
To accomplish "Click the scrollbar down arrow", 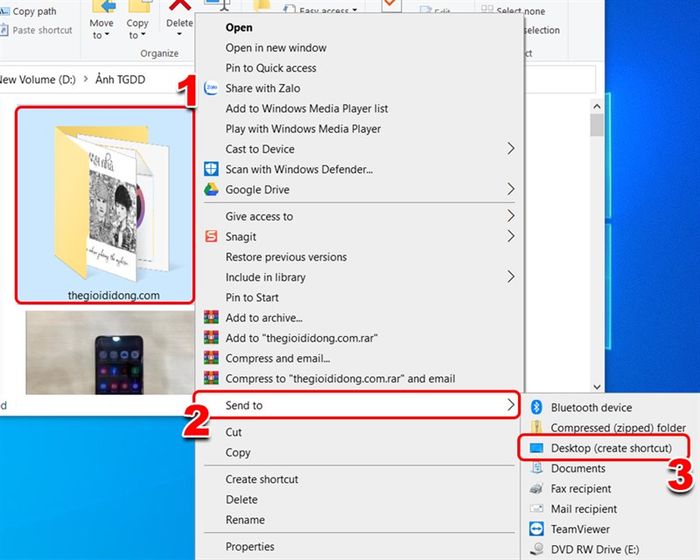I will (x=597, y=387).
